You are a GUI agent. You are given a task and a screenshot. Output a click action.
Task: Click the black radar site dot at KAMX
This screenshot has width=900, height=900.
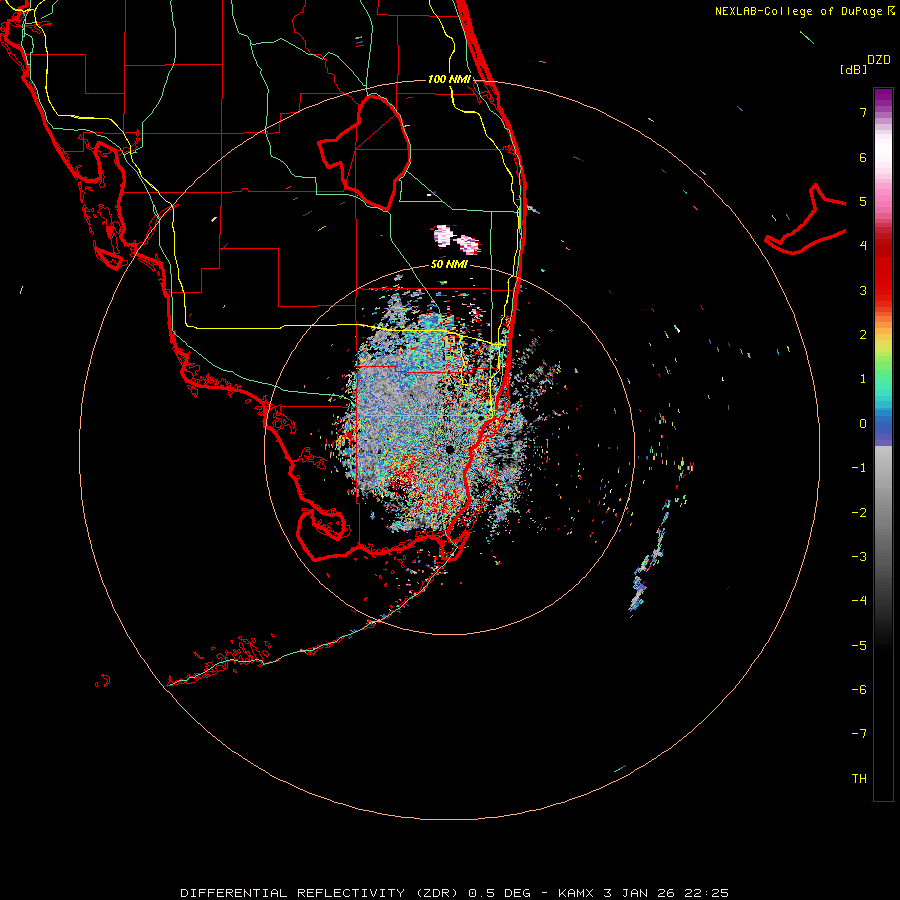450,449
